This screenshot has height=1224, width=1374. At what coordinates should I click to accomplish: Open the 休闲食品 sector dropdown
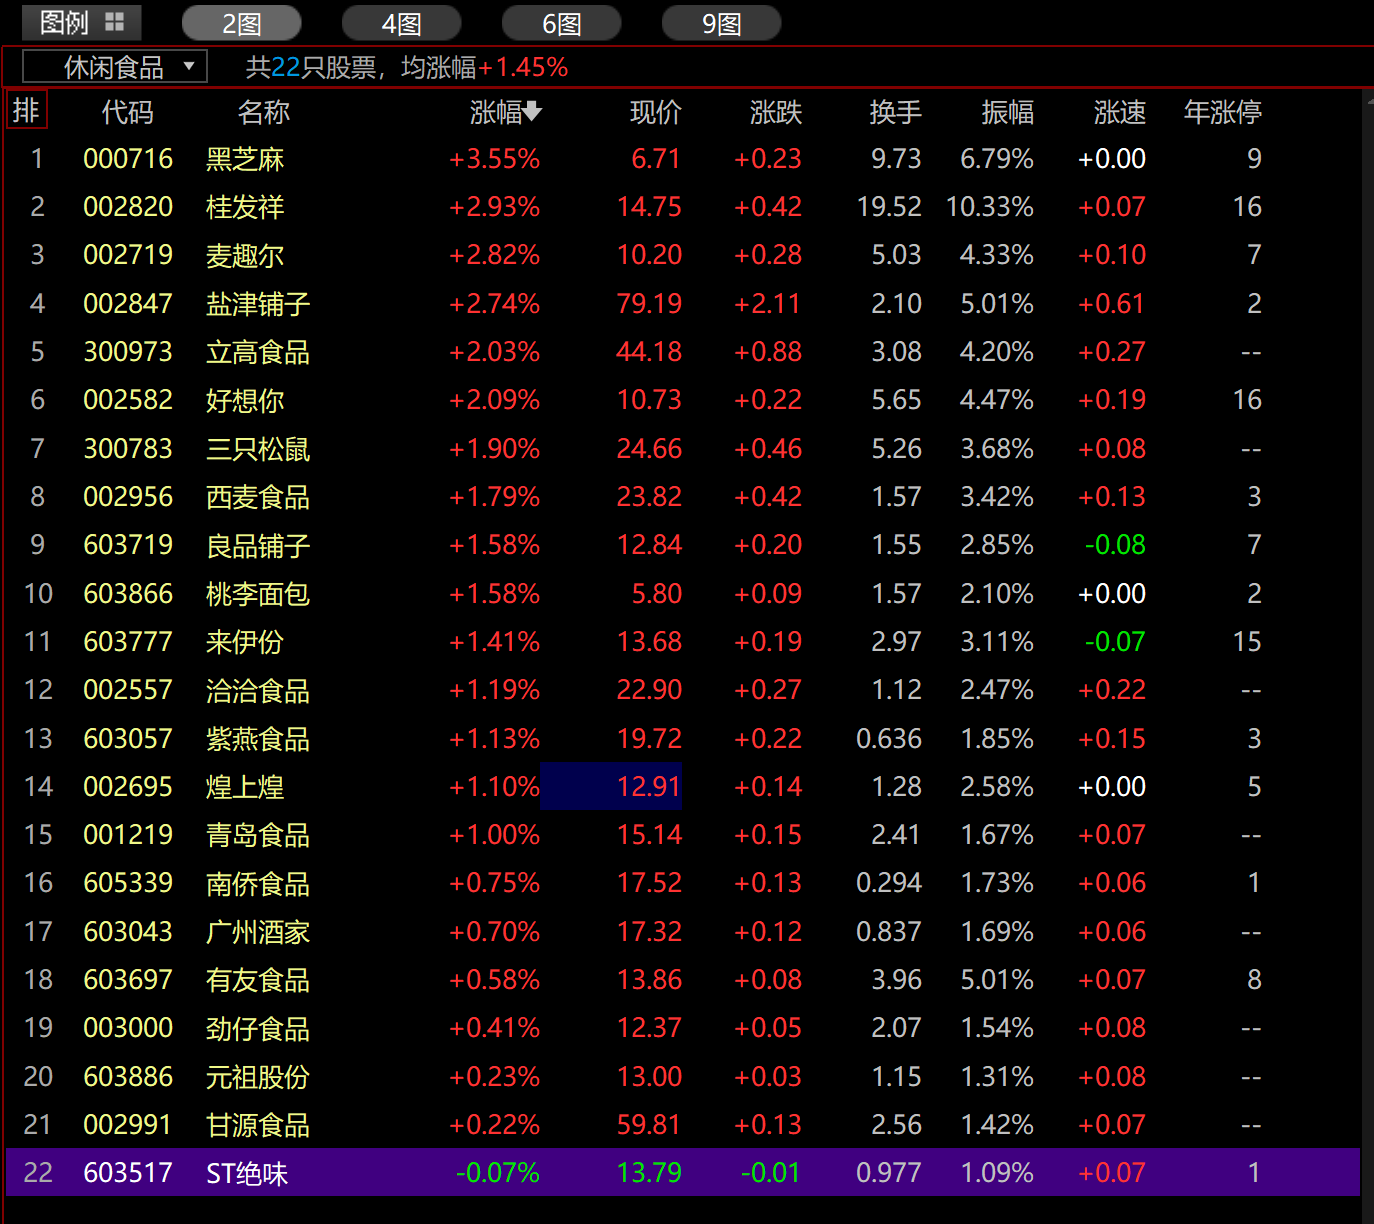pos(114,67)
